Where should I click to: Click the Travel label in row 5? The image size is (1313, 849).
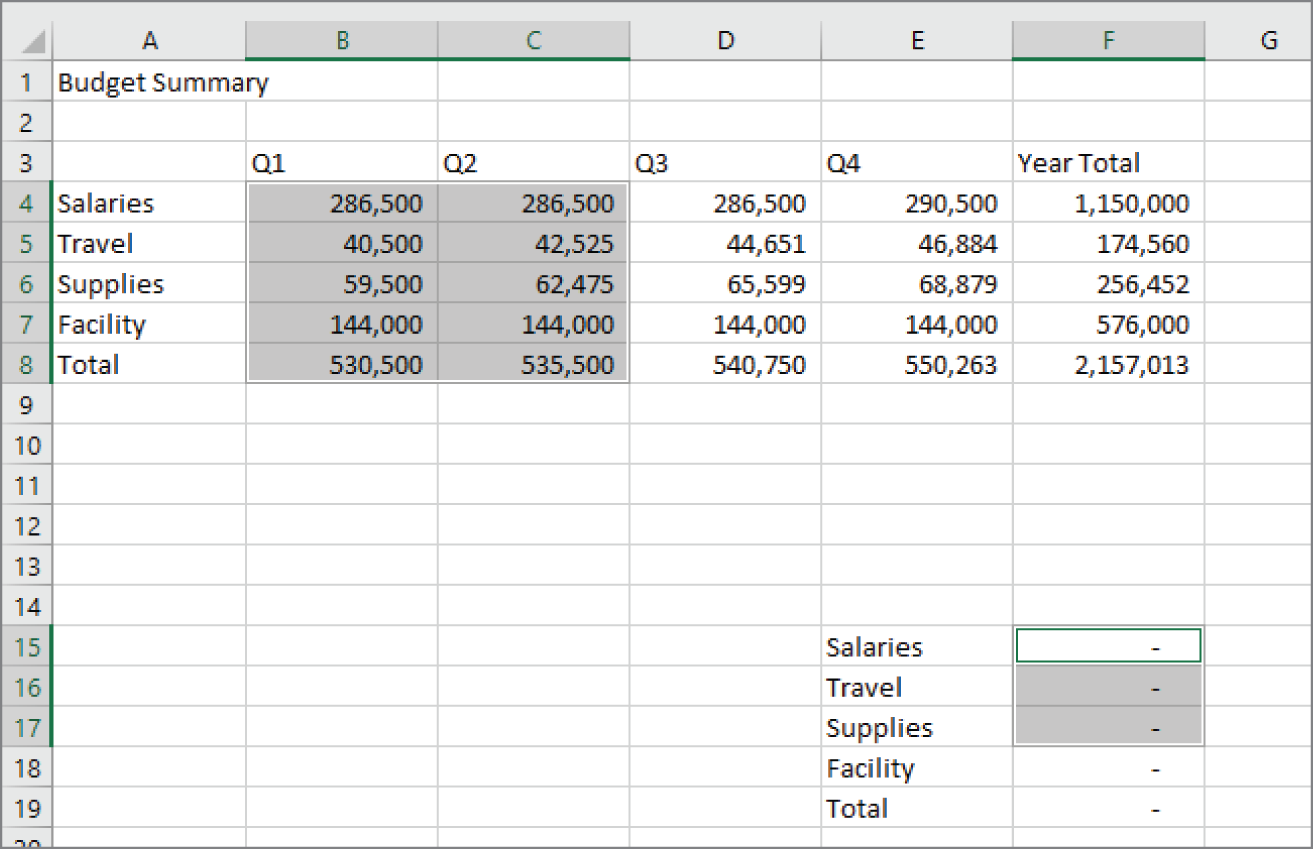[149, 244]
